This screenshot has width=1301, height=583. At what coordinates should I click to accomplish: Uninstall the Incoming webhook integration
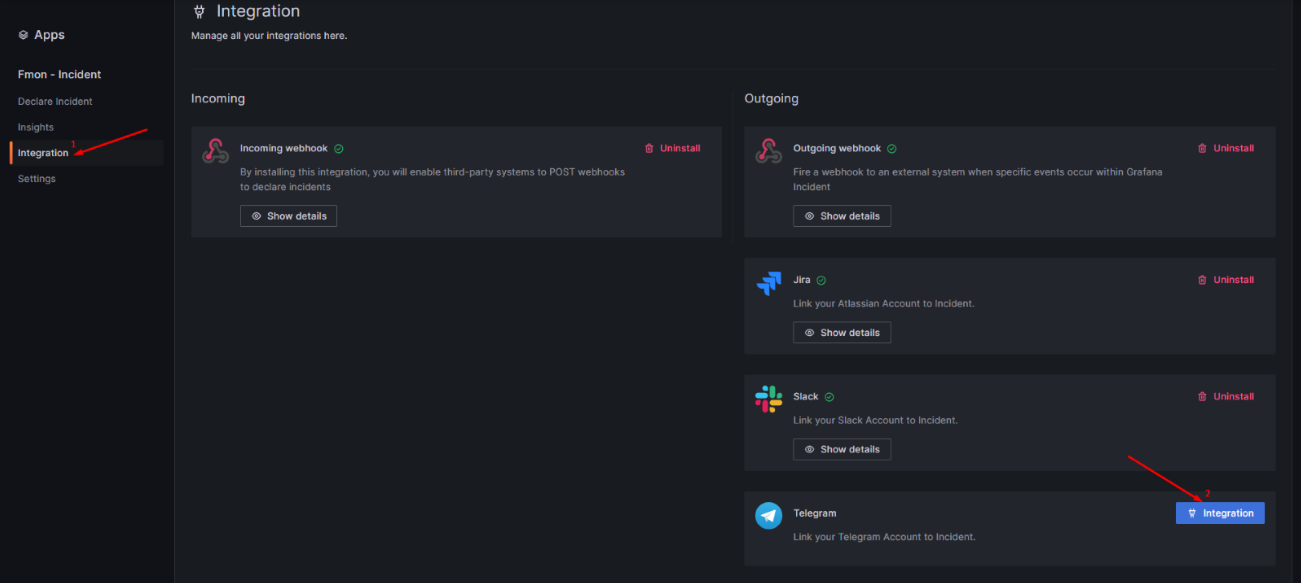[x=672, y=149]
